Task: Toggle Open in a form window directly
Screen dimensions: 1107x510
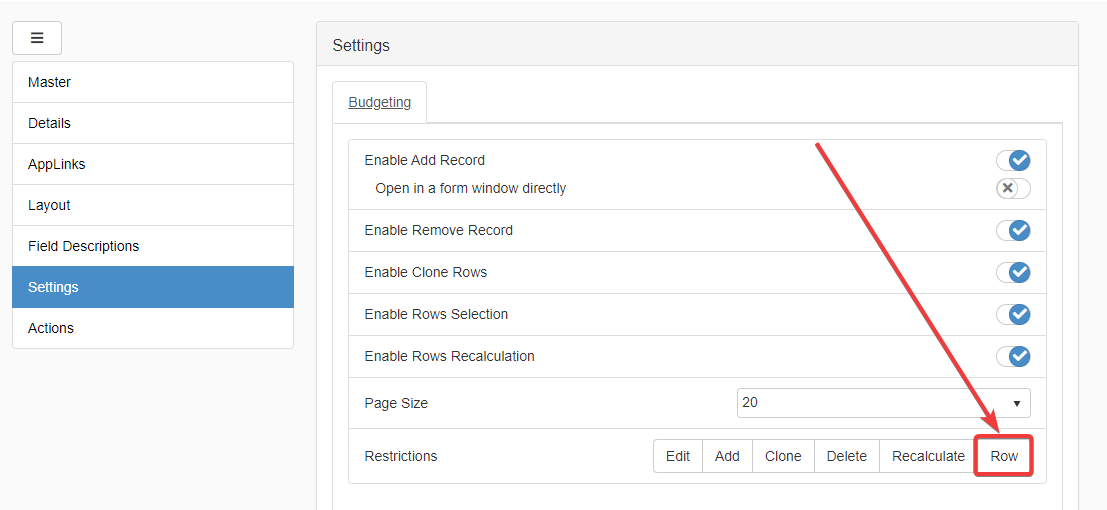Action: (x=1013, y=188)
